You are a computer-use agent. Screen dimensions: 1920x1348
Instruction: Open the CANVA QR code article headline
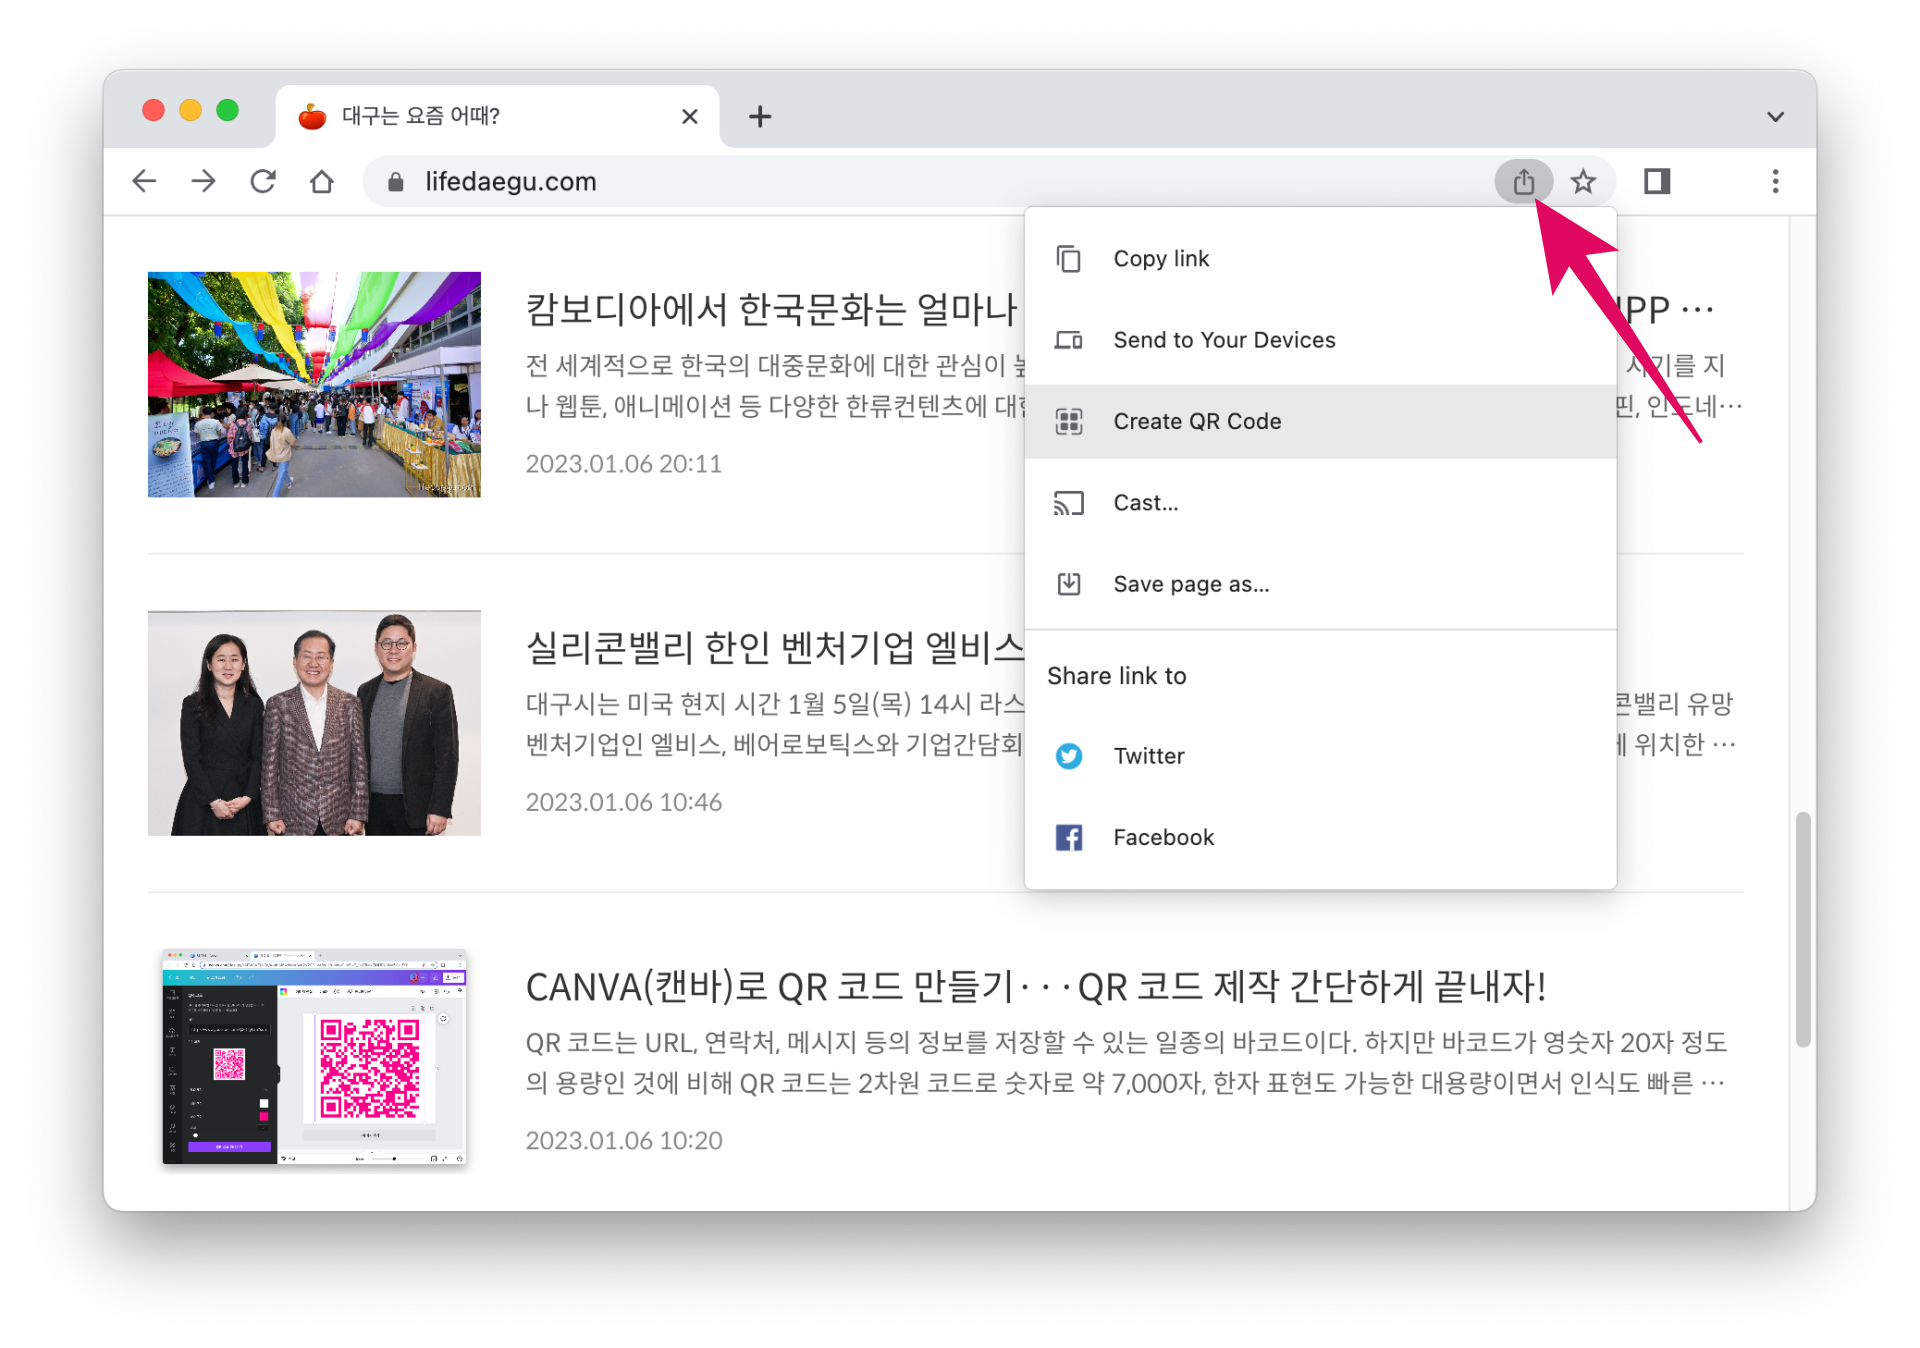coord(1035,987)
